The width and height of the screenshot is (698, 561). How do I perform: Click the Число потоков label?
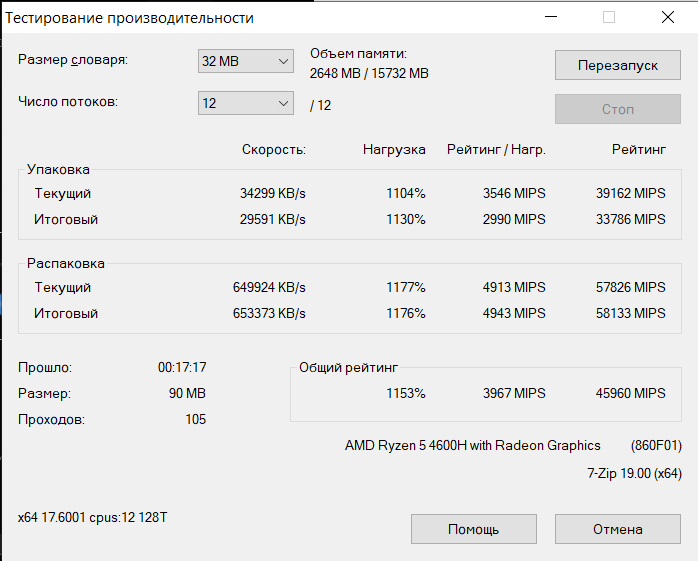[68, 102]
